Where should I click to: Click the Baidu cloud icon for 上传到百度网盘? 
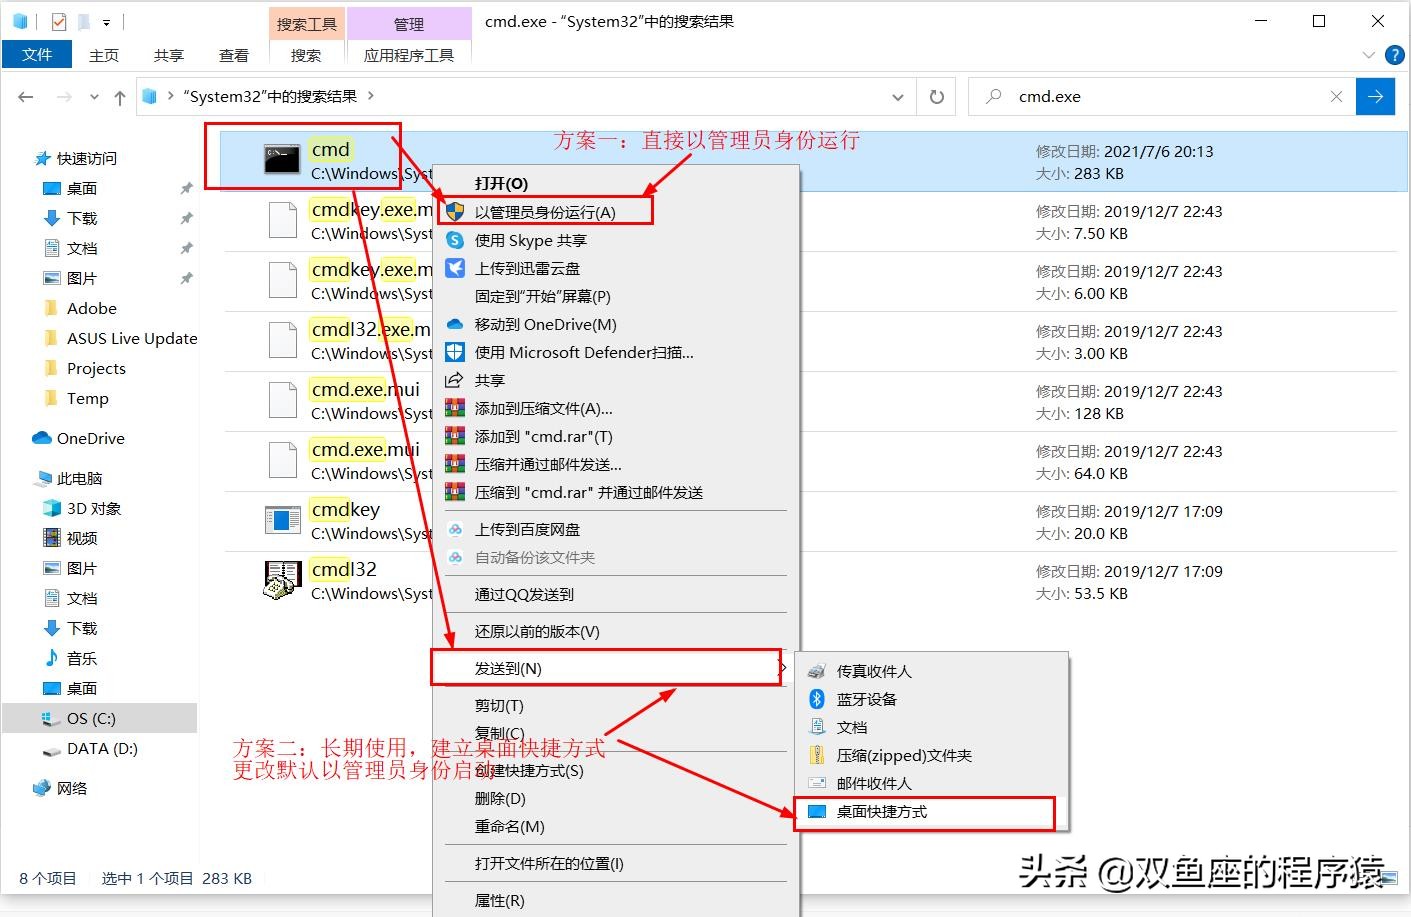coord(455,529)
